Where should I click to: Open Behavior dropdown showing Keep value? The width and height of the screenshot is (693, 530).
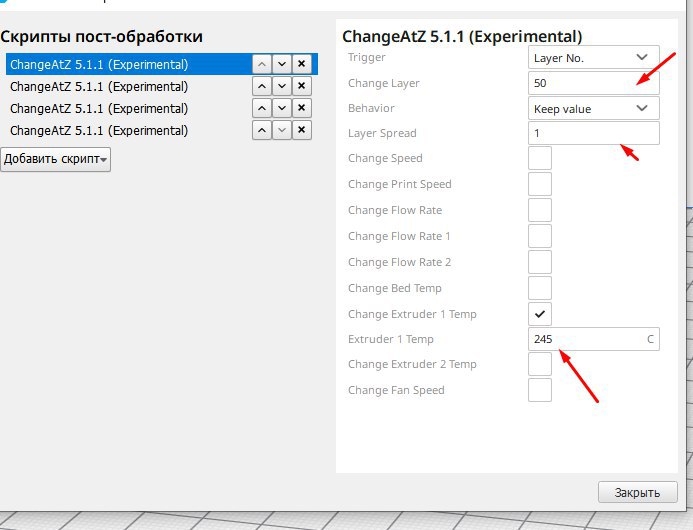(594, 108)
